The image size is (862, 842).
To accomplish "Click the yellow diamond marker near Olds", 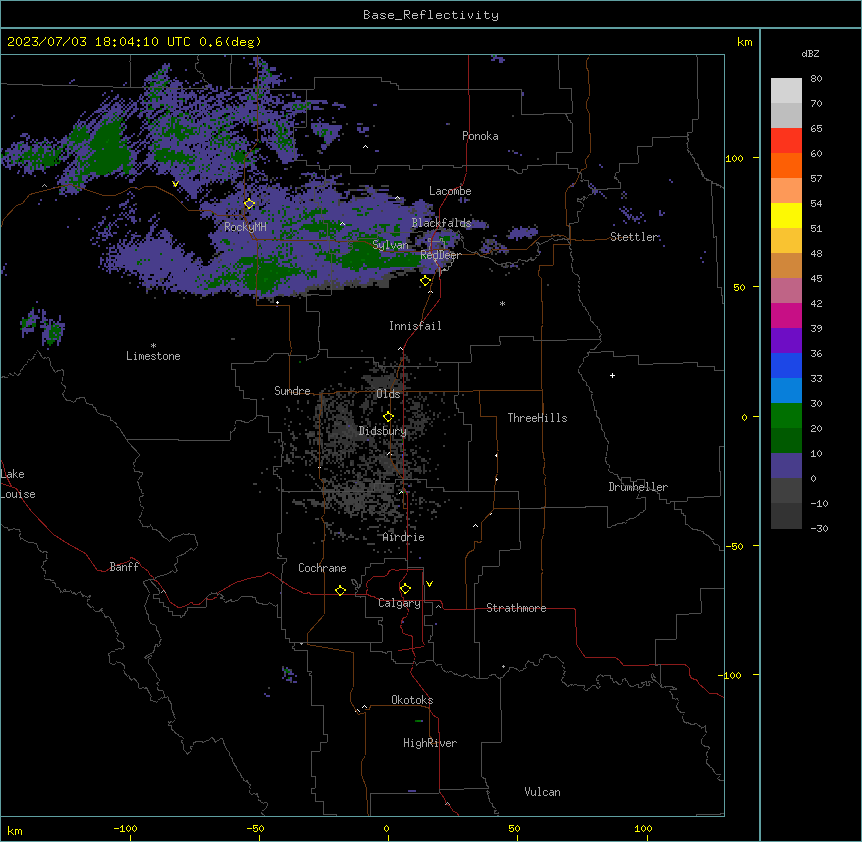I will click(388, 417).
